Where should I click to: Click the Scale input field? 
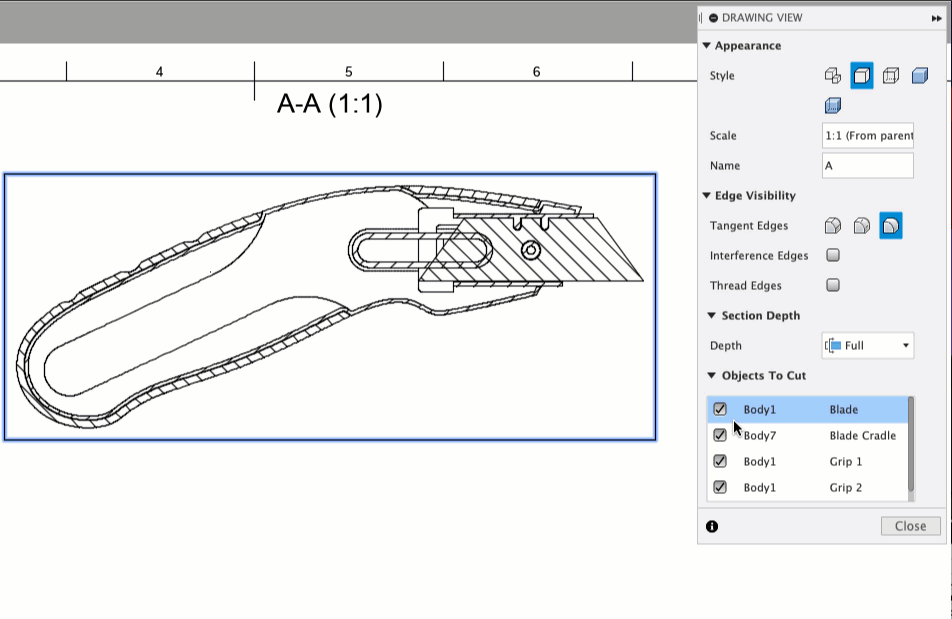coord(868,135)
